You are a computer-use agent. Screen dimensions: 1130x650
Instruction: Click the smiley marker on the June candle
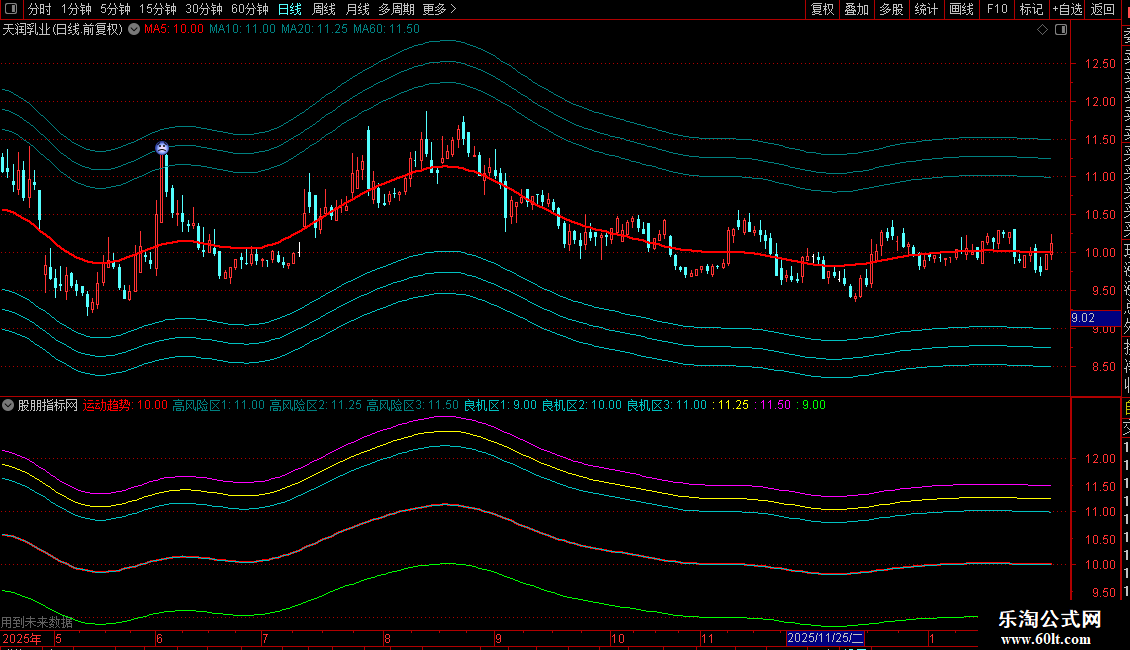tap(162, 149)
